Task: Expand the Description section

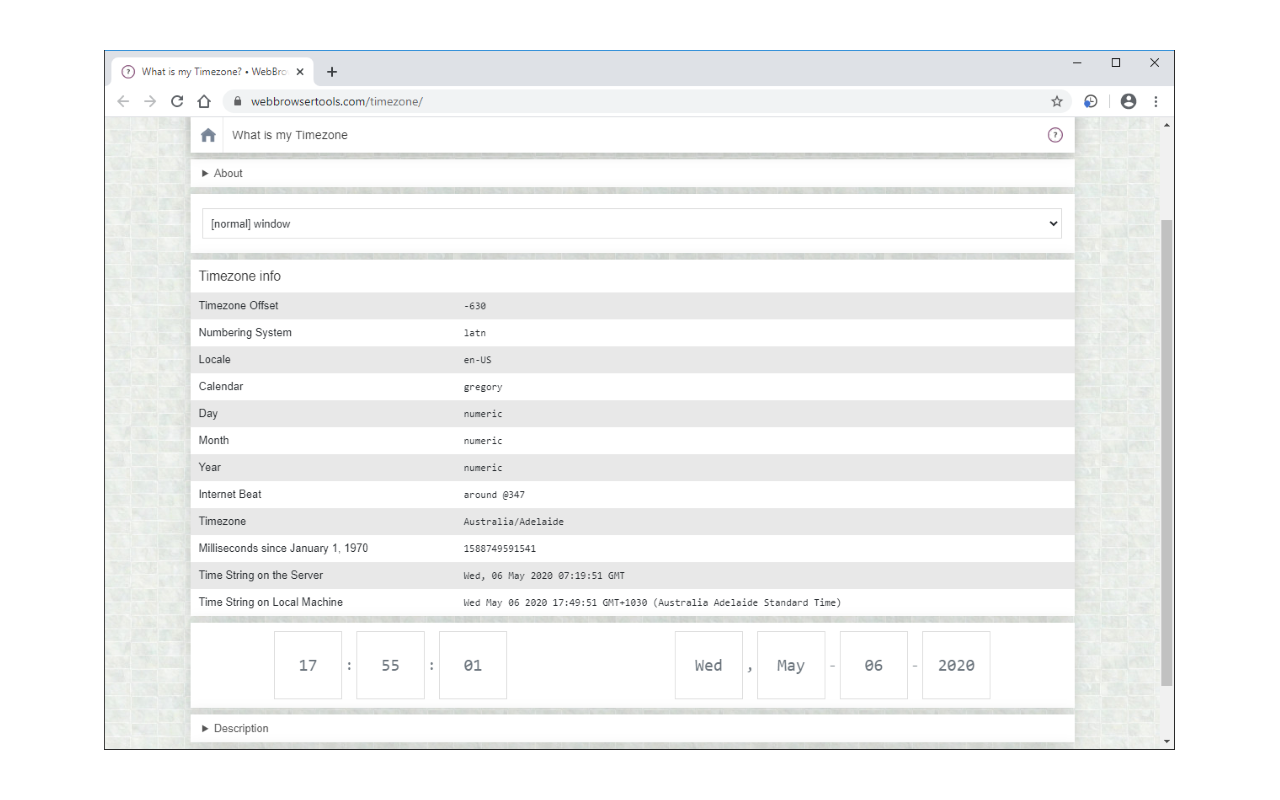Action: (235, 728)
